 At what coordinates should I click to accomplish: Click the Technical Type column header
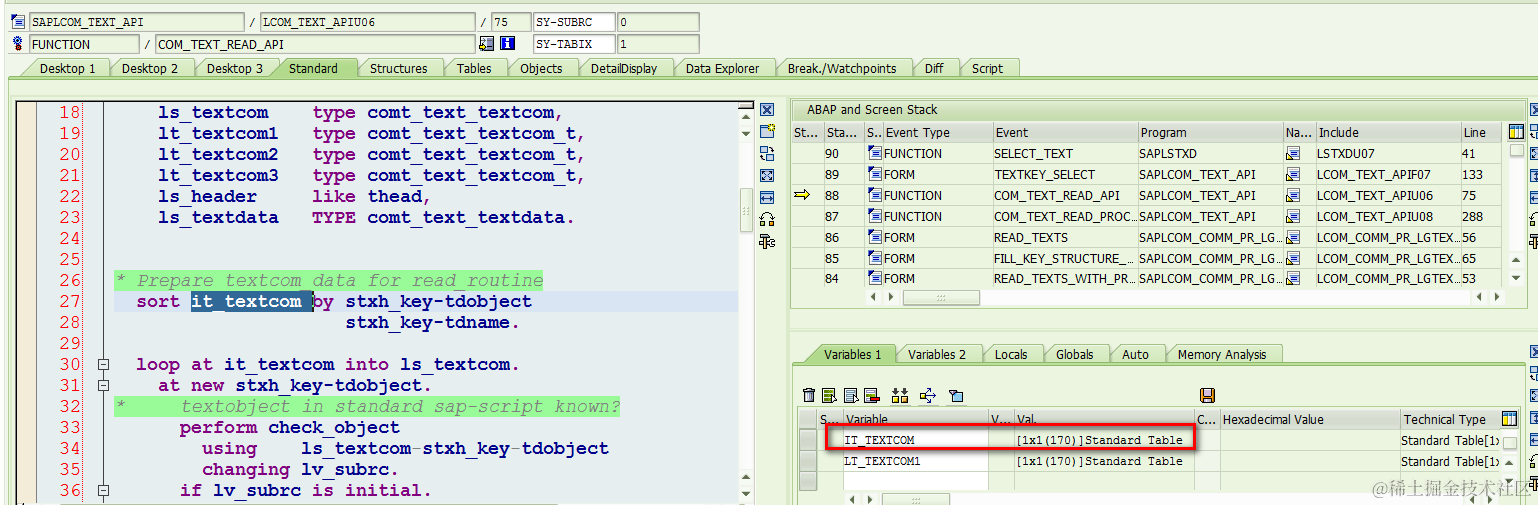1450,419
